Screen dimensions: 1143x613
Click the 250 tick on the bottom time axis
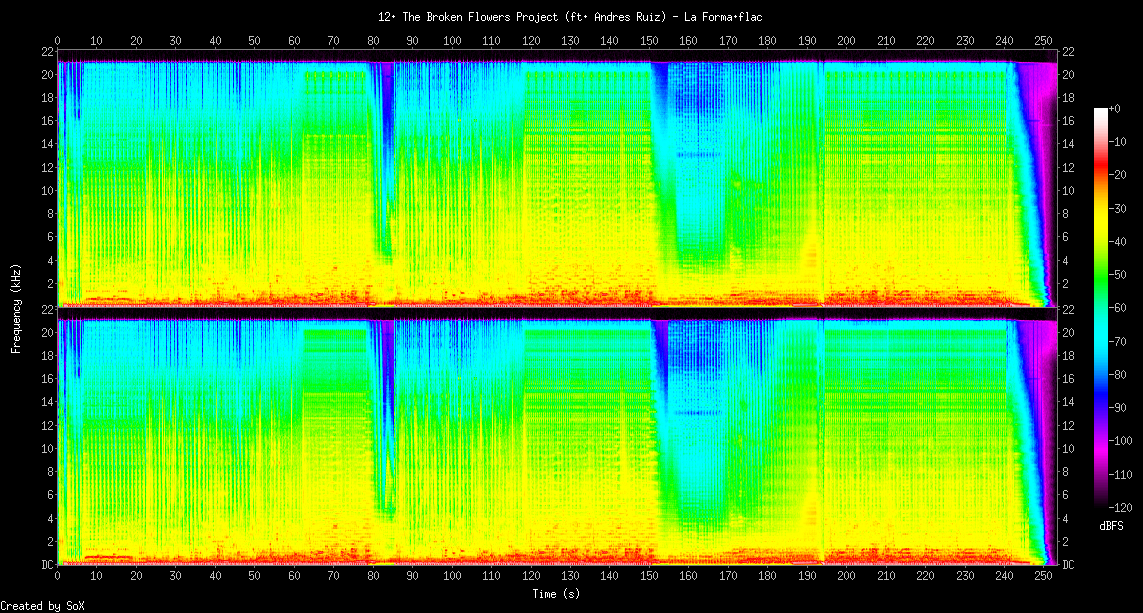[1043, 576]
